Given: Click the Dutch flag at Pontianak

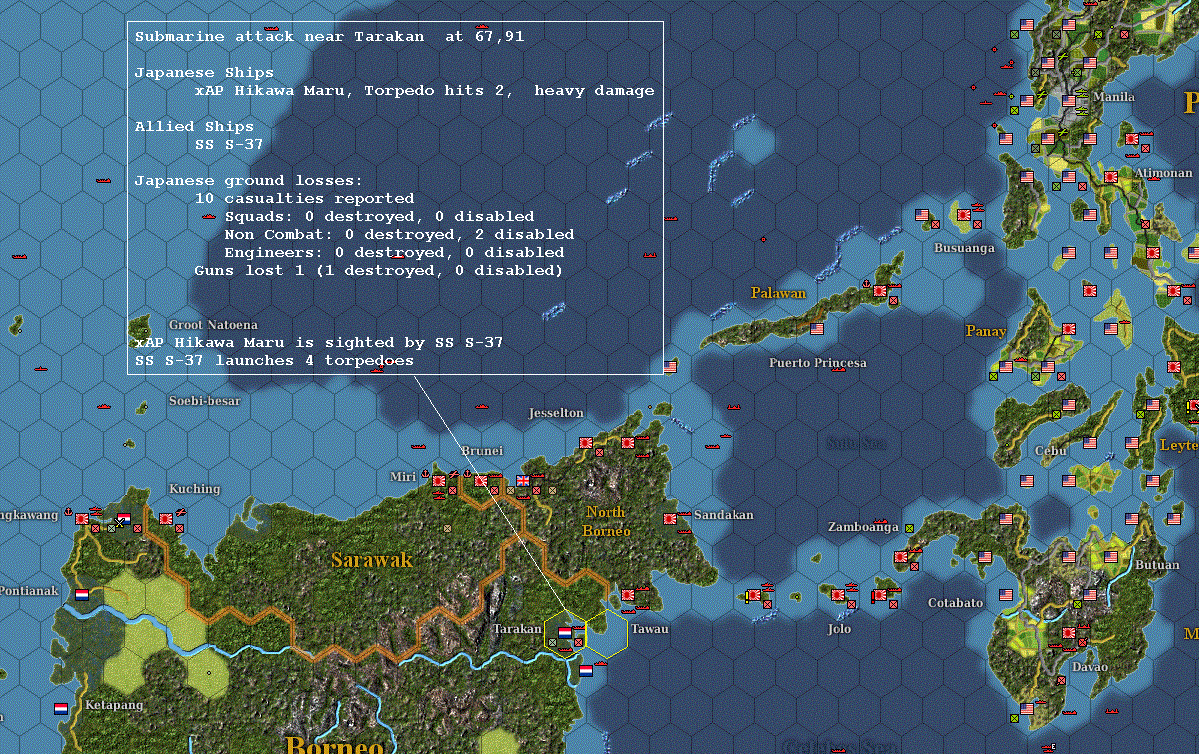Looking at the screenshot, I should (82, 594).
